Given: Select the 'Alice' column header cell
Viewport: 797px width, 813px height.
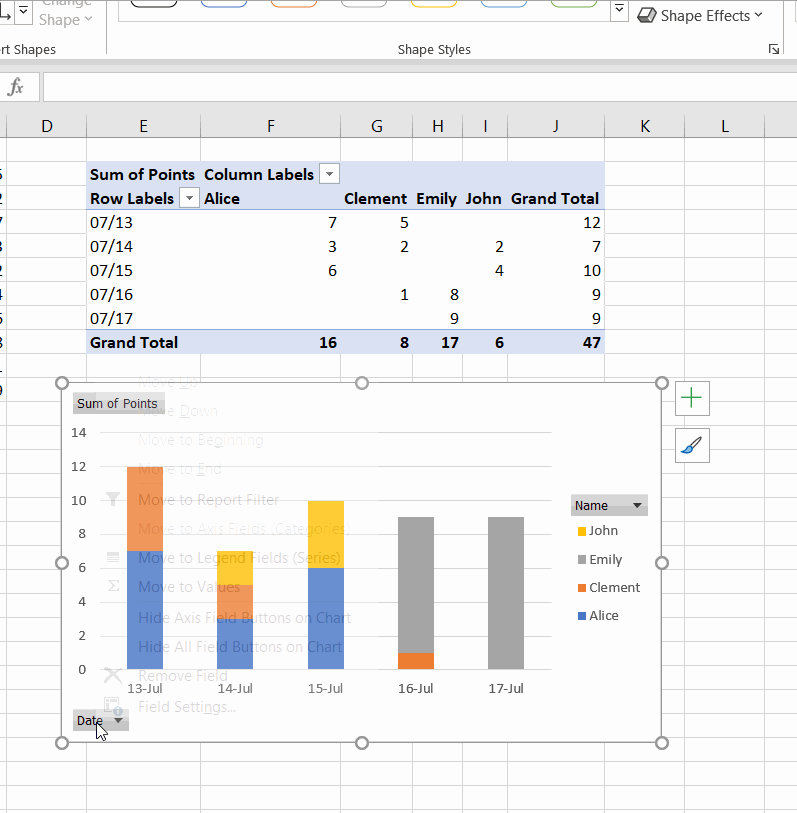Looking at the screenshot, I should click(x=271, y=198).
